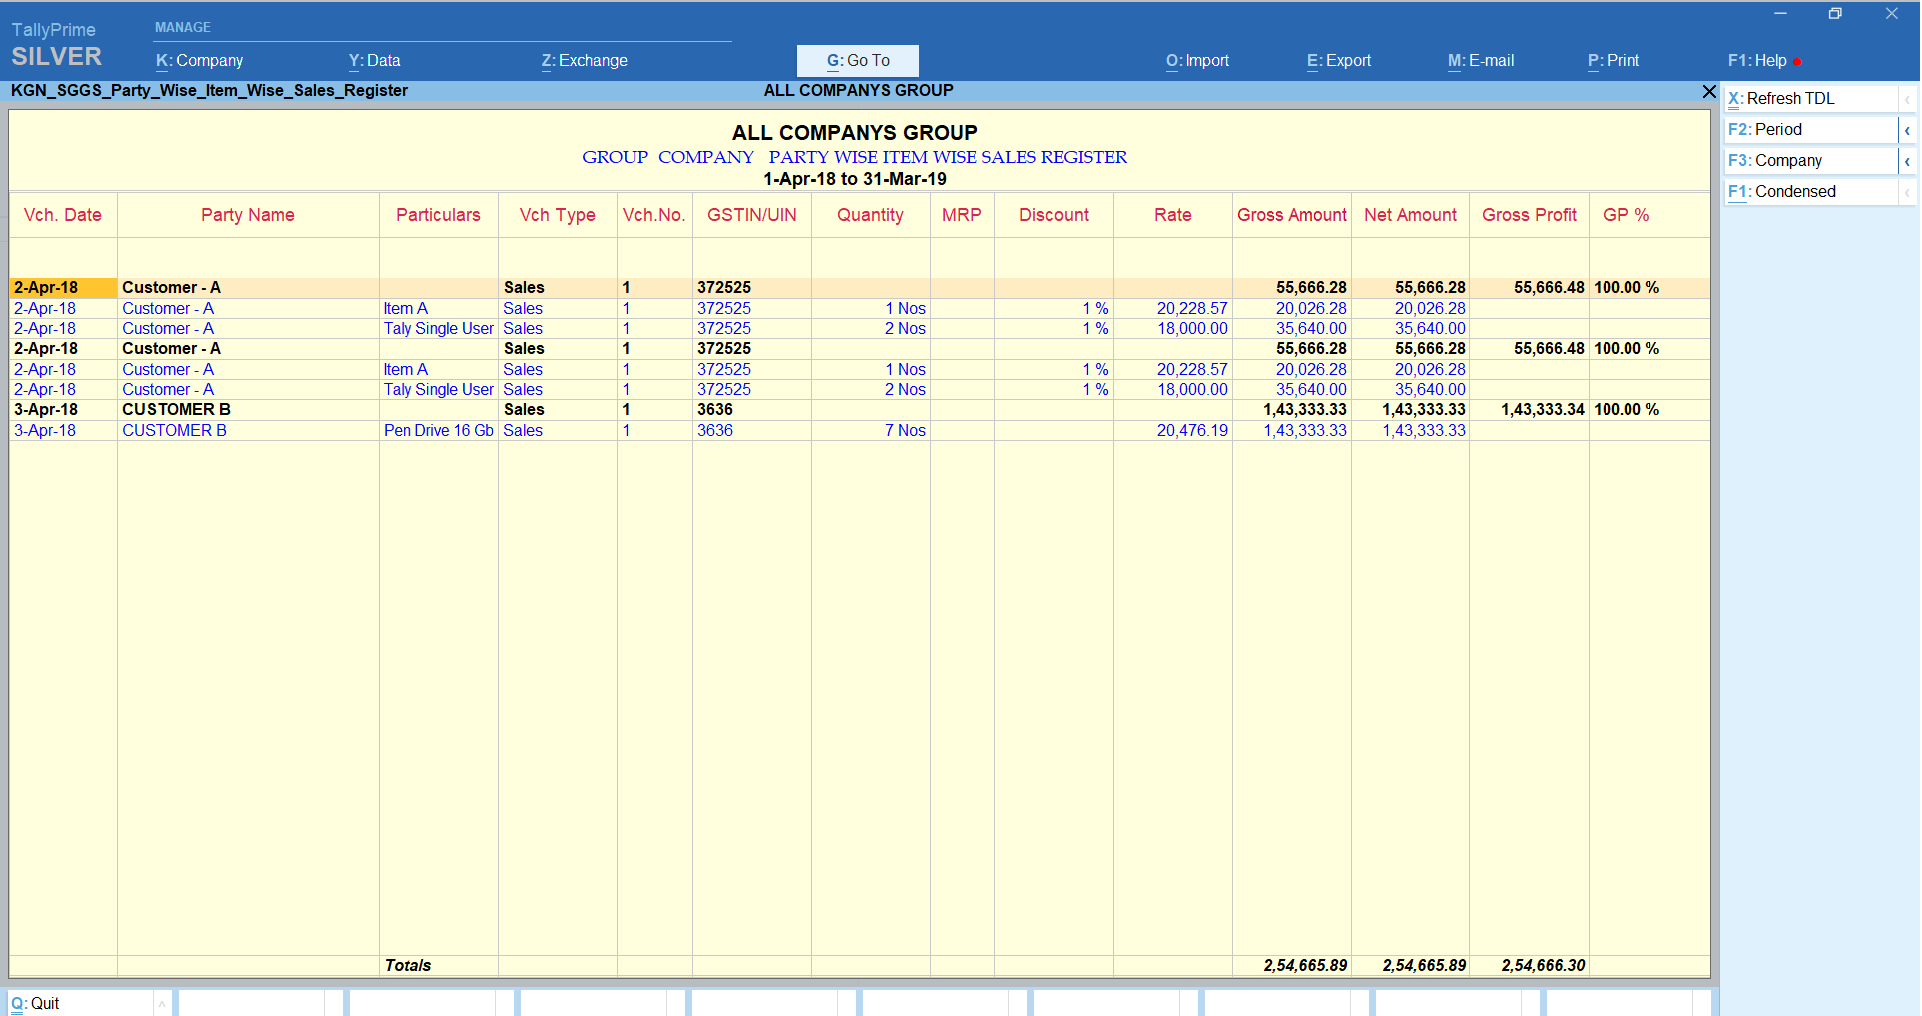Click the Vch.No. column header
The height and width of the screenshot is (1016, 1922).
pyautogui.click(x=654, y=215)
